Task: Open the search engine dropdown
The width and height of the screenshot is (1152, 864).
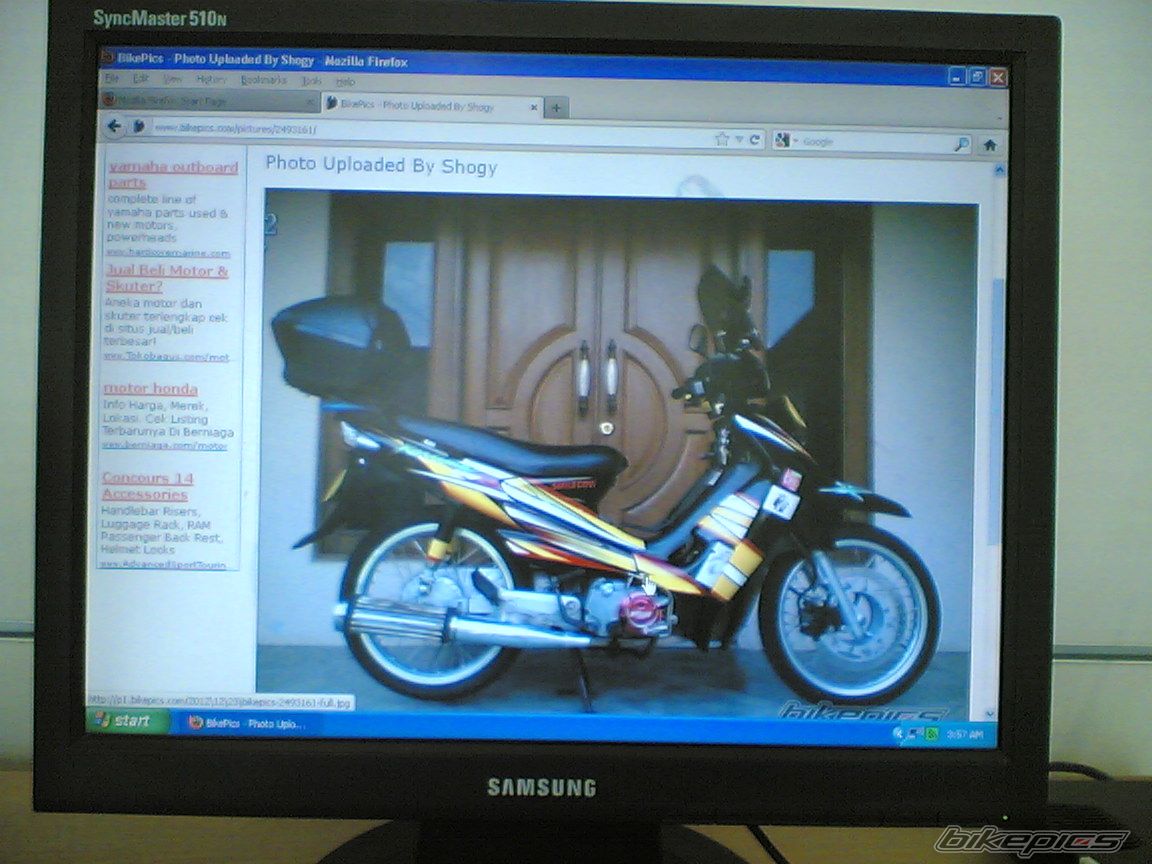Action: click(785, 141)
